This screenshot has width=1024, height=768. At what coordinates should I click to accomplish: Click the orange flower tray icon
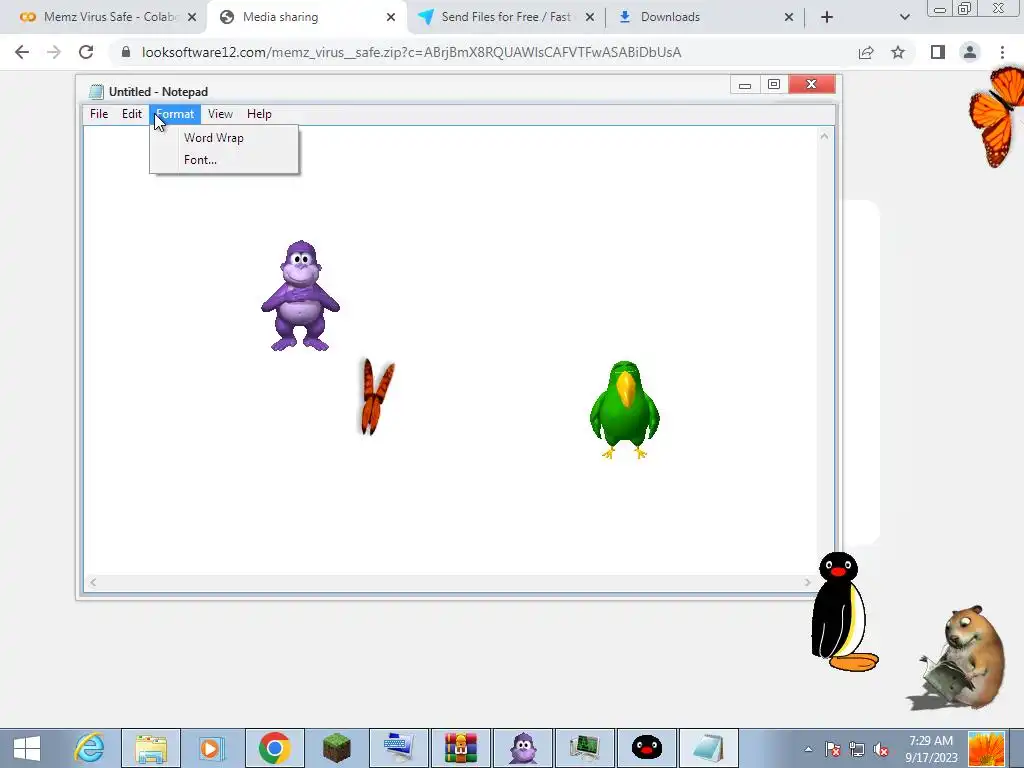(x=986, y=749)
